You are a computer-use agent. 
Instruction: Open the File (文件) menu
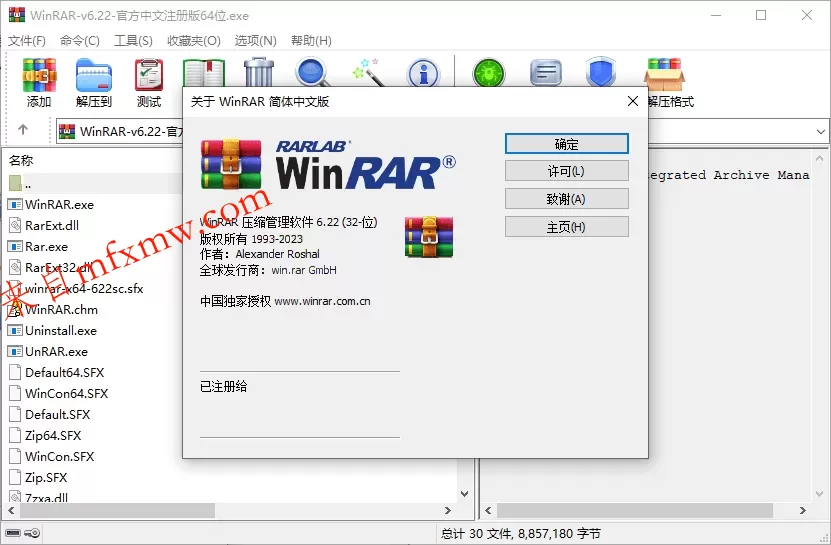[x=26, y=41]
